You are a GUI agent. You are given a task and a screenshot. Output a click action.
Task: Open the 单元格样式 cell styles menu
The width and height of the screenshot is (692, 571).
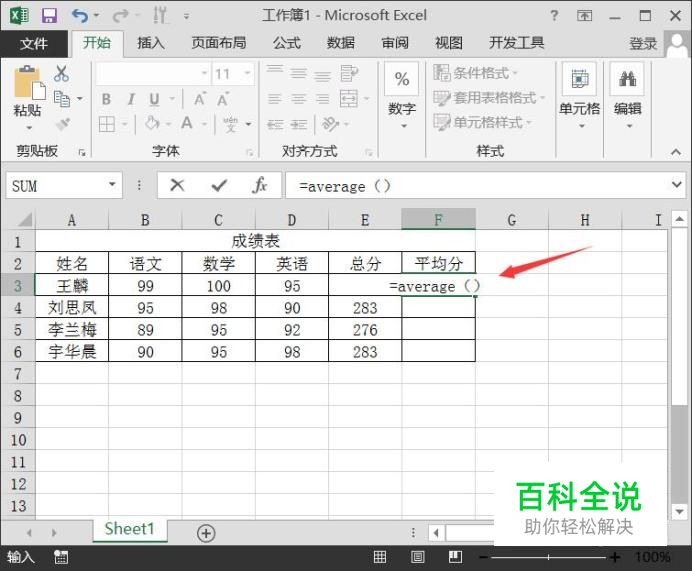482,122
